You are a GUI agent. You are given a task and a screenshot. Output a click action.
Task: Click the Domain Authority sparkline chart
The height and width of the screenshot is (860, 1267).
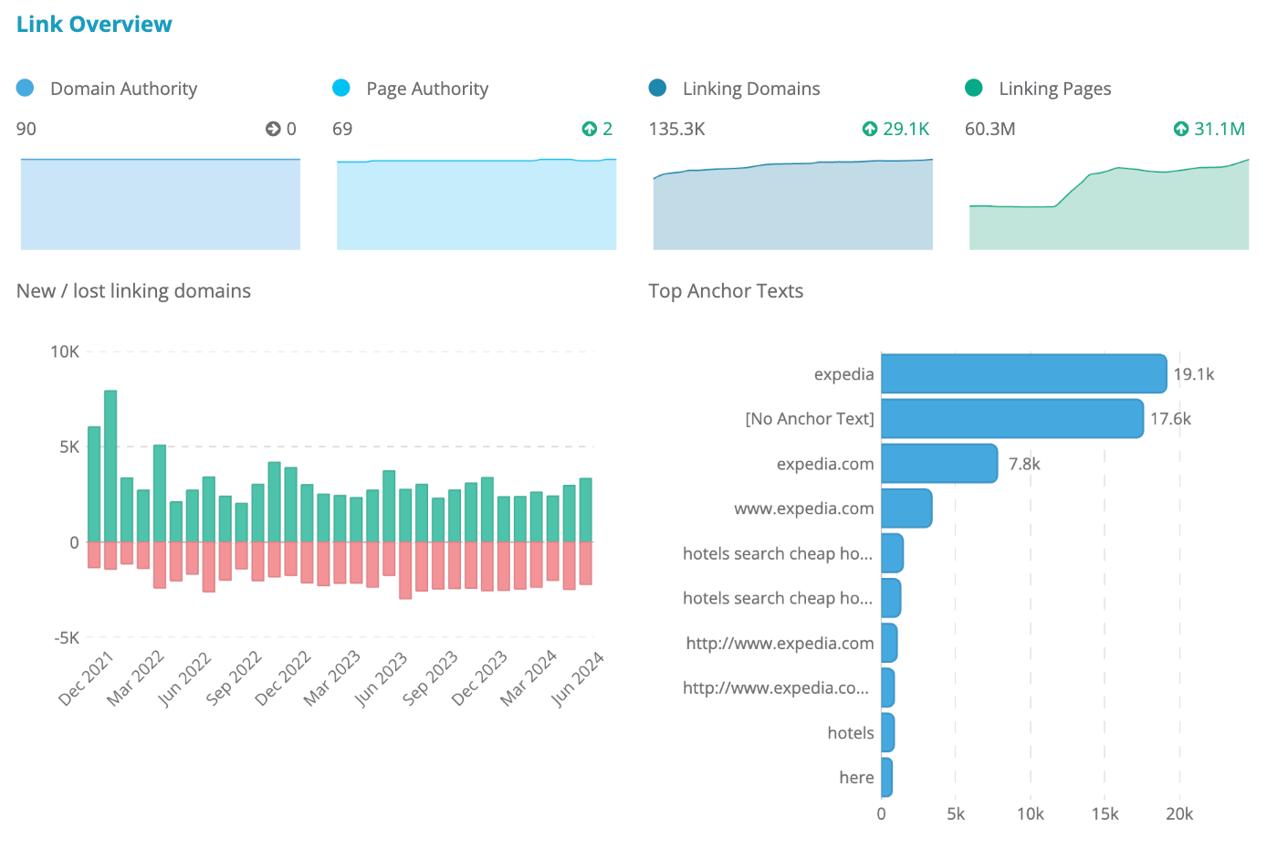click(x=160, y=204)
